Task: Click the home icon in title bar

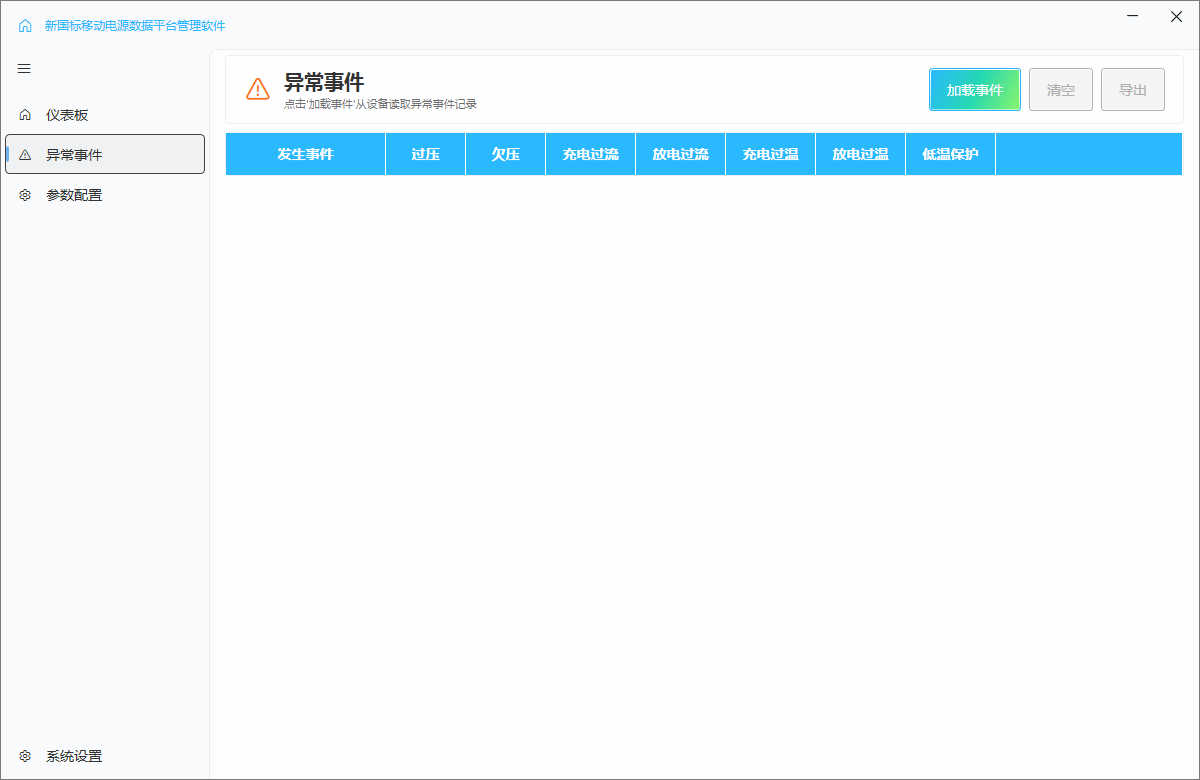Action: pos(25,26)
